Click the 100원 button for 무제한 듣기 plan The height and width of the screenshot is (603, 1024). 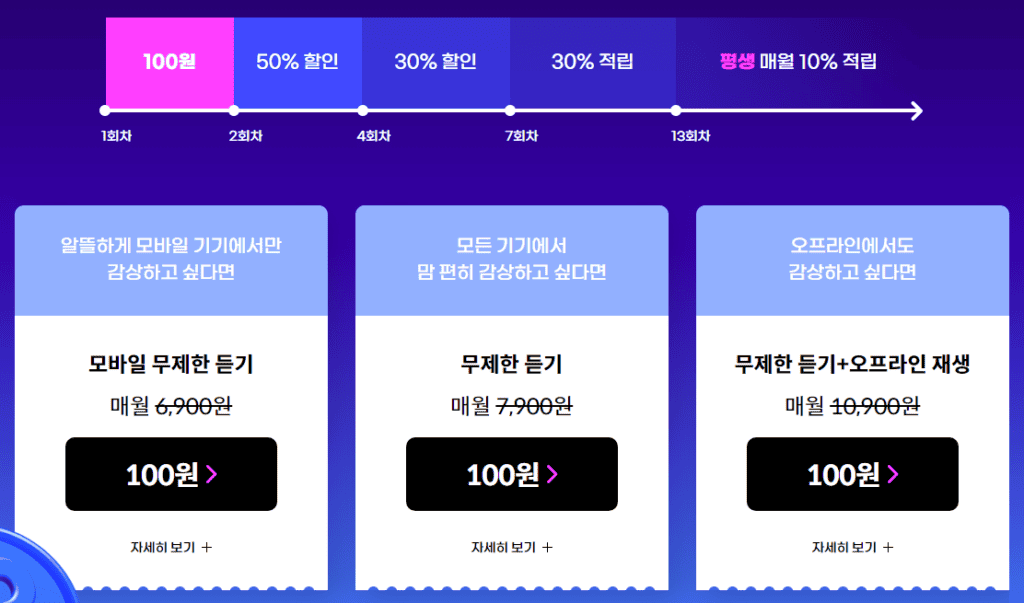pyautogui.click(x=511, y=474)
